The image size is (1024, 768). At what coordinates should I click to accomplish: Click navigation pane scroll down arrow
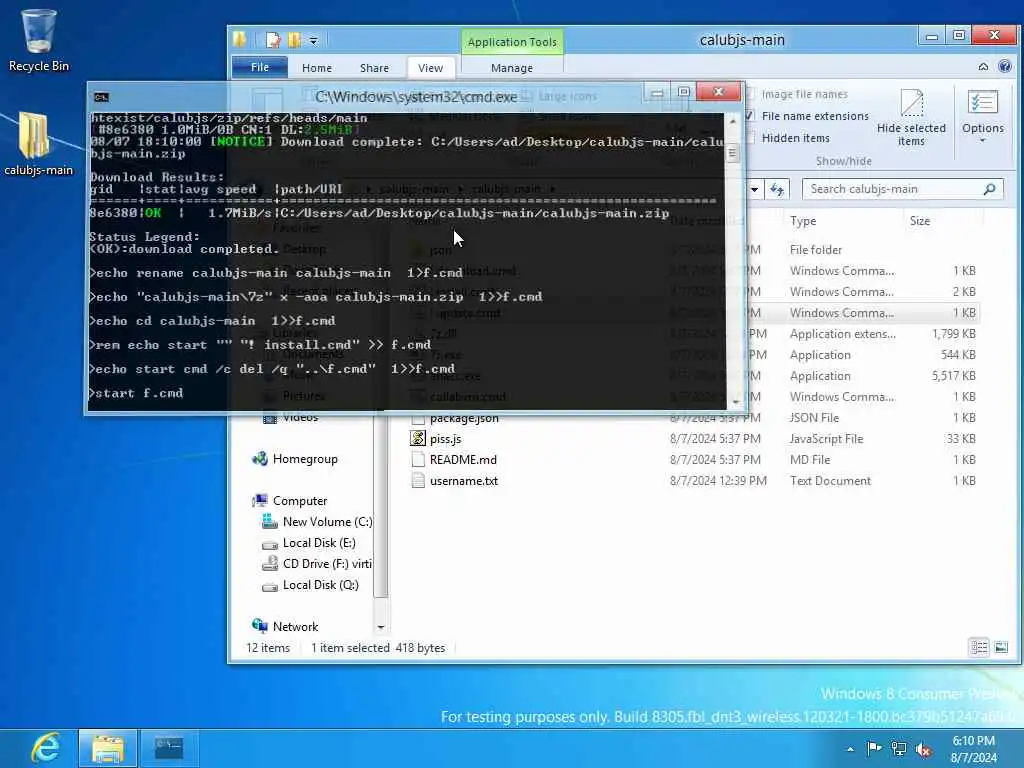(x=381, y=627)
